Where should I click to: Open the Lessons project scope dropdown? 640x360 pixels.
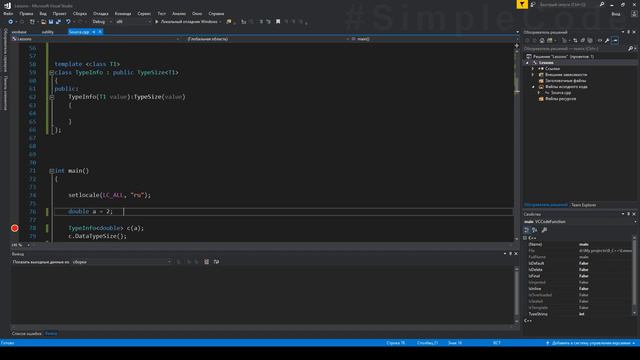(96, 39)
